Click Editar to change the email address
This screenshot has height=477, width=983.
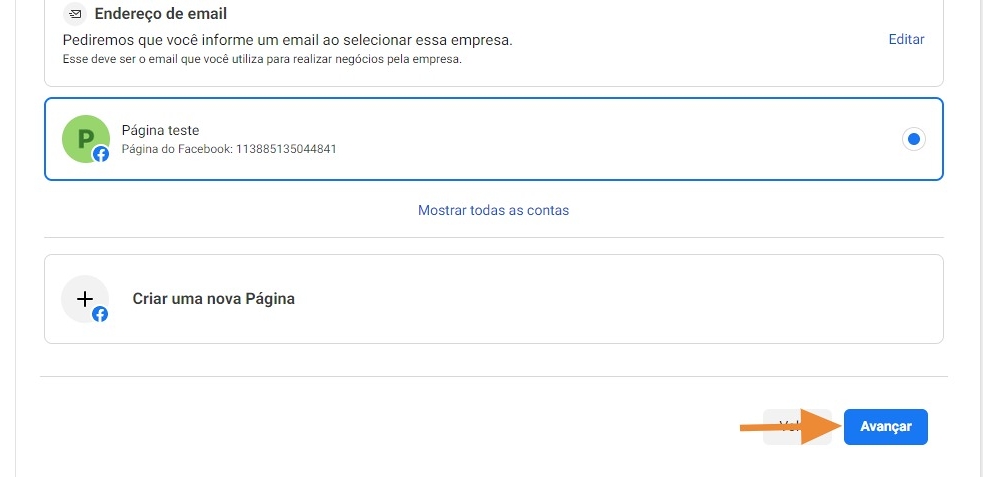click(906, 40)
